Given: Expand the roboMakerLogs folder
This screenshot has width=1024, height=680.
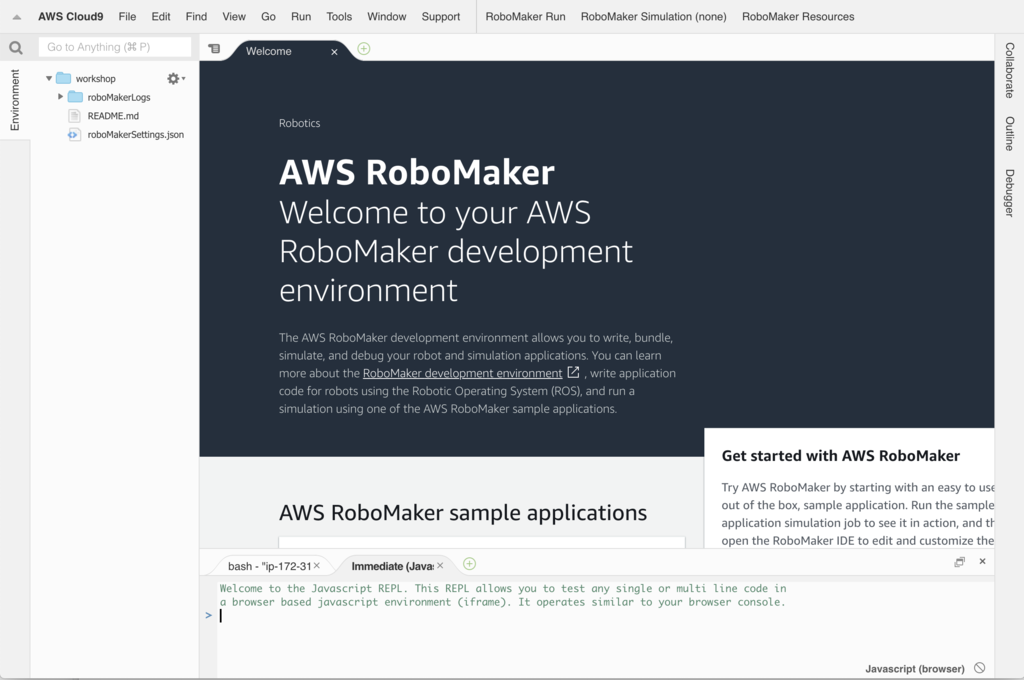Looking at the screenshot, I should point(60,97).
